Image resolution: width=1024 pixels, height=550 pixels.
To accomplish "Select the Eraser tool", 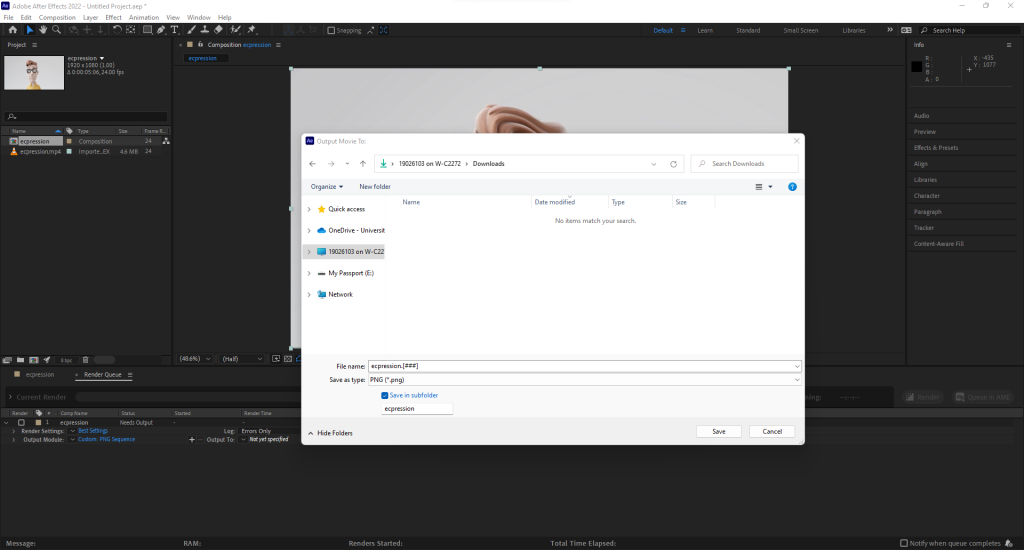I will (218, 29).
